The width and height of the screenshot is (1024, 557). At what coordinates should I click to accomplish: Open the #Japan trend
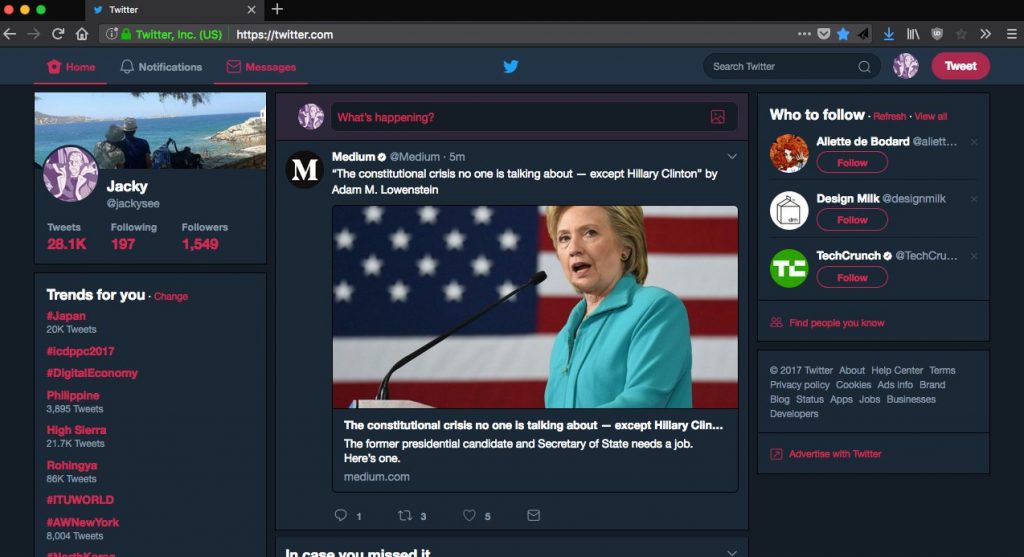66,316
